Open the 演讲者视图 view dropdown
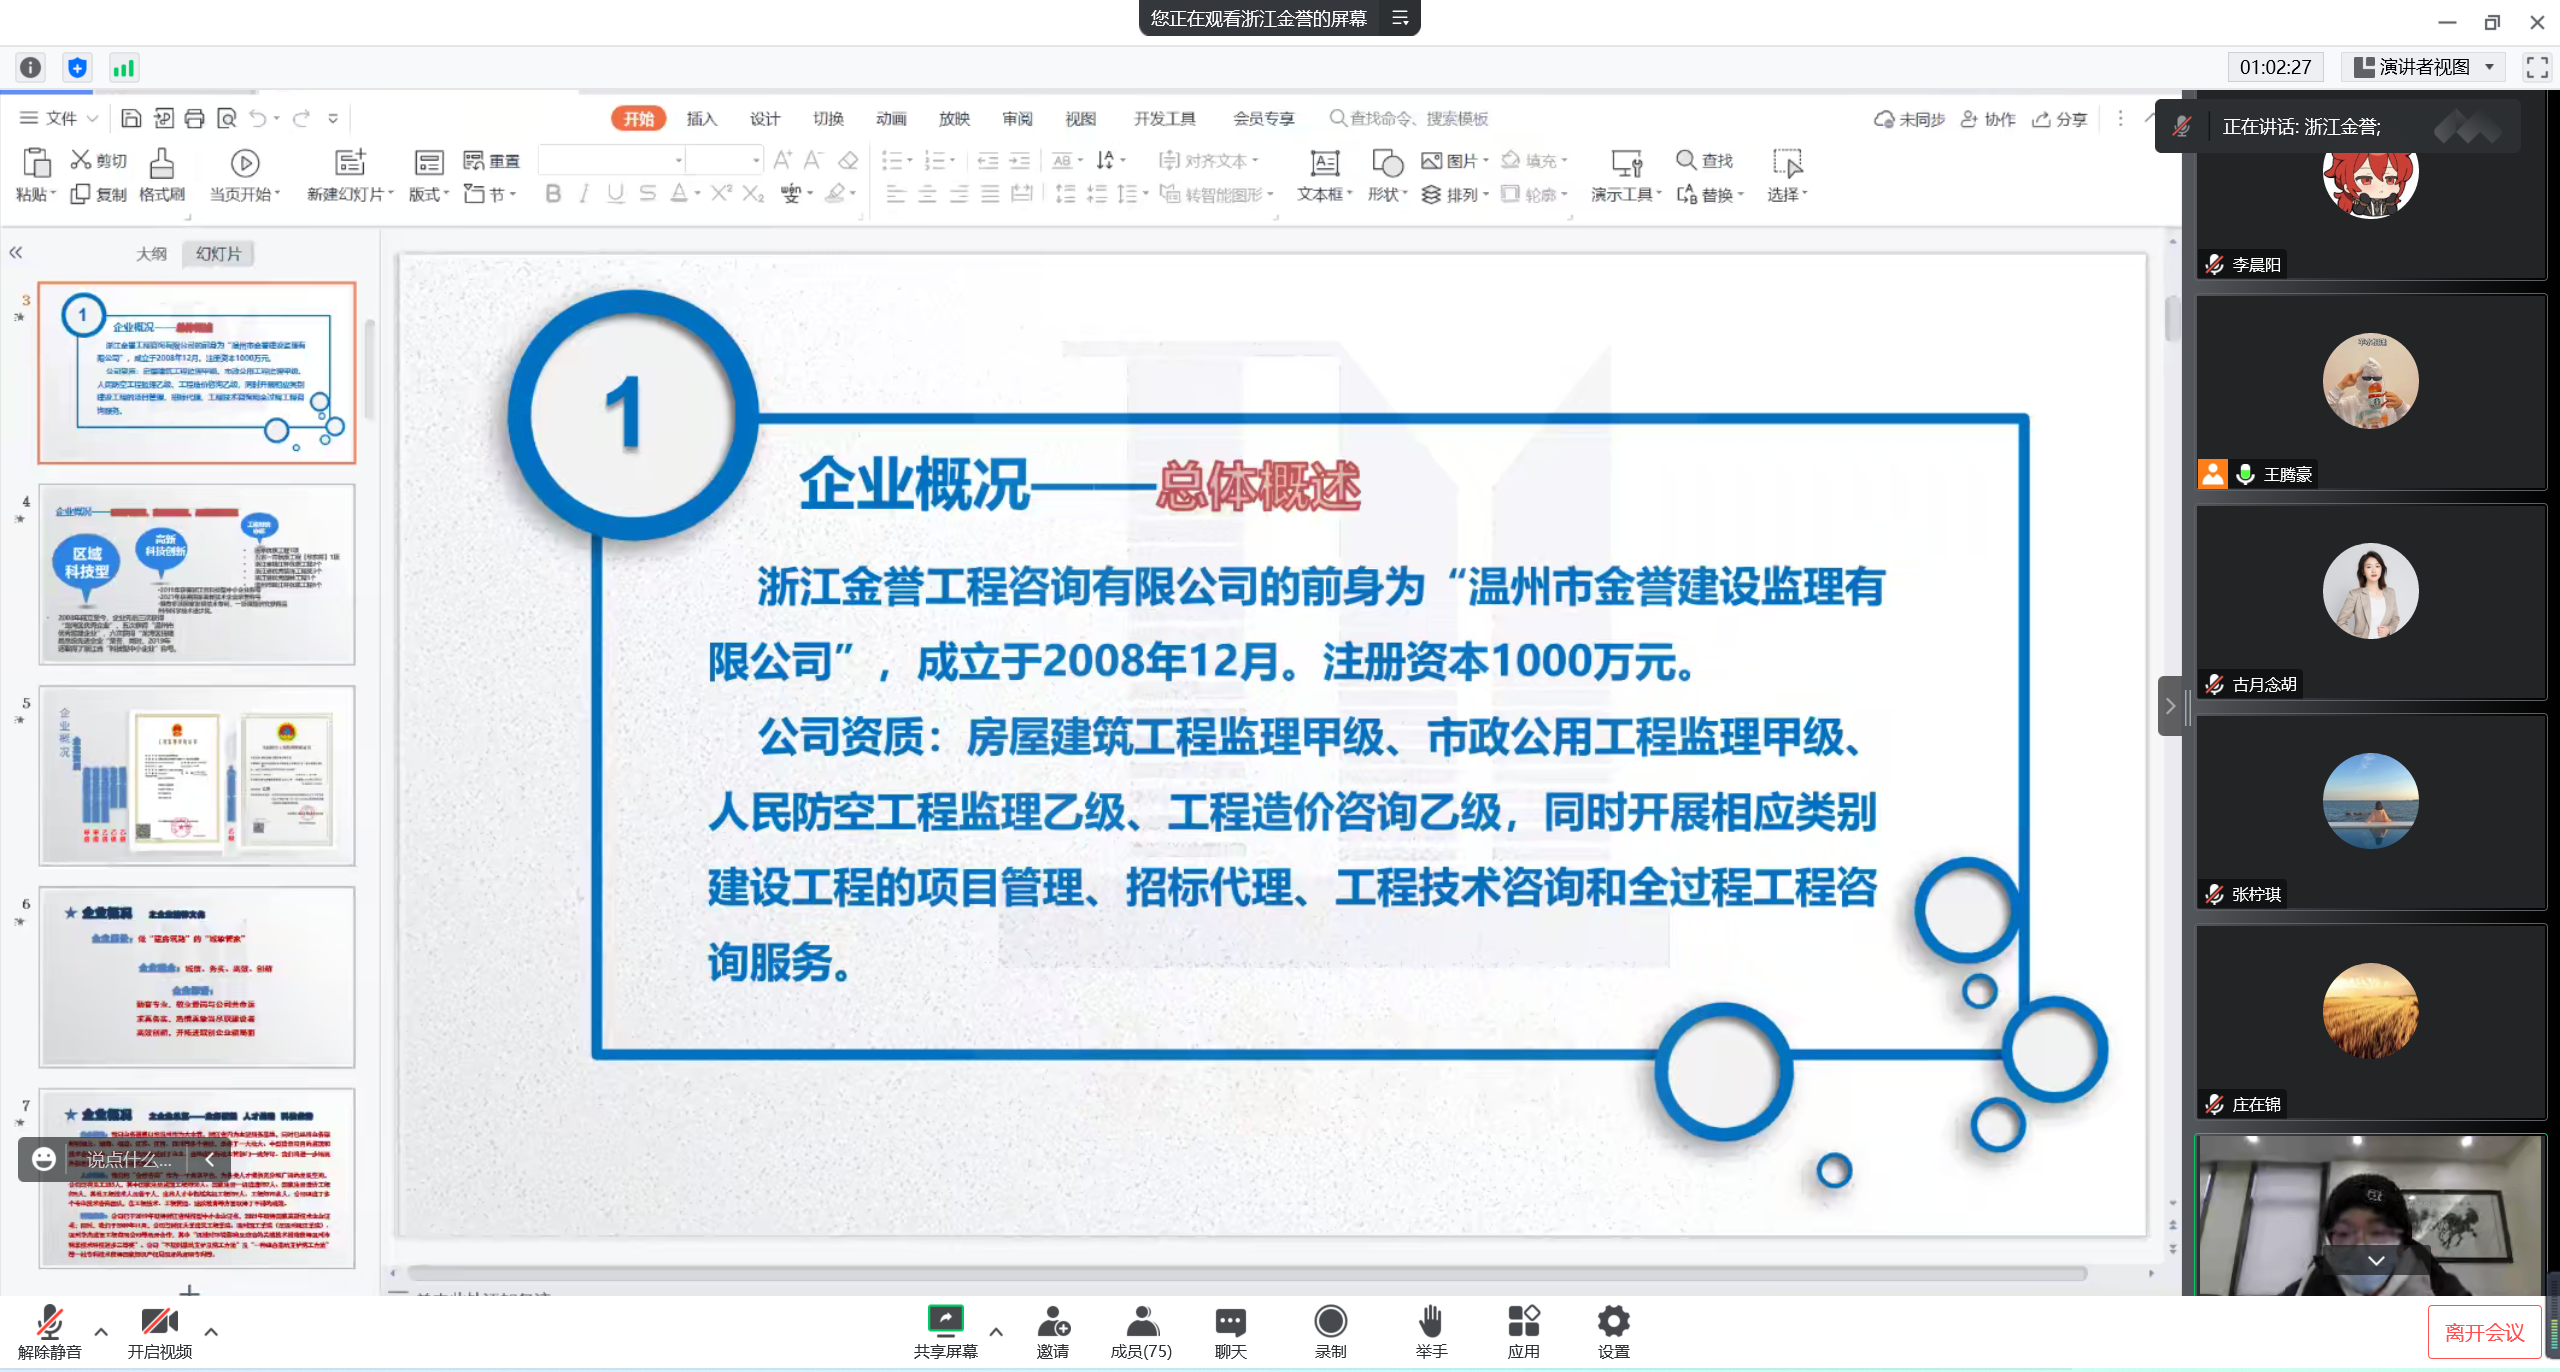The image size is (2560, 1372). tap(2424, 67)
